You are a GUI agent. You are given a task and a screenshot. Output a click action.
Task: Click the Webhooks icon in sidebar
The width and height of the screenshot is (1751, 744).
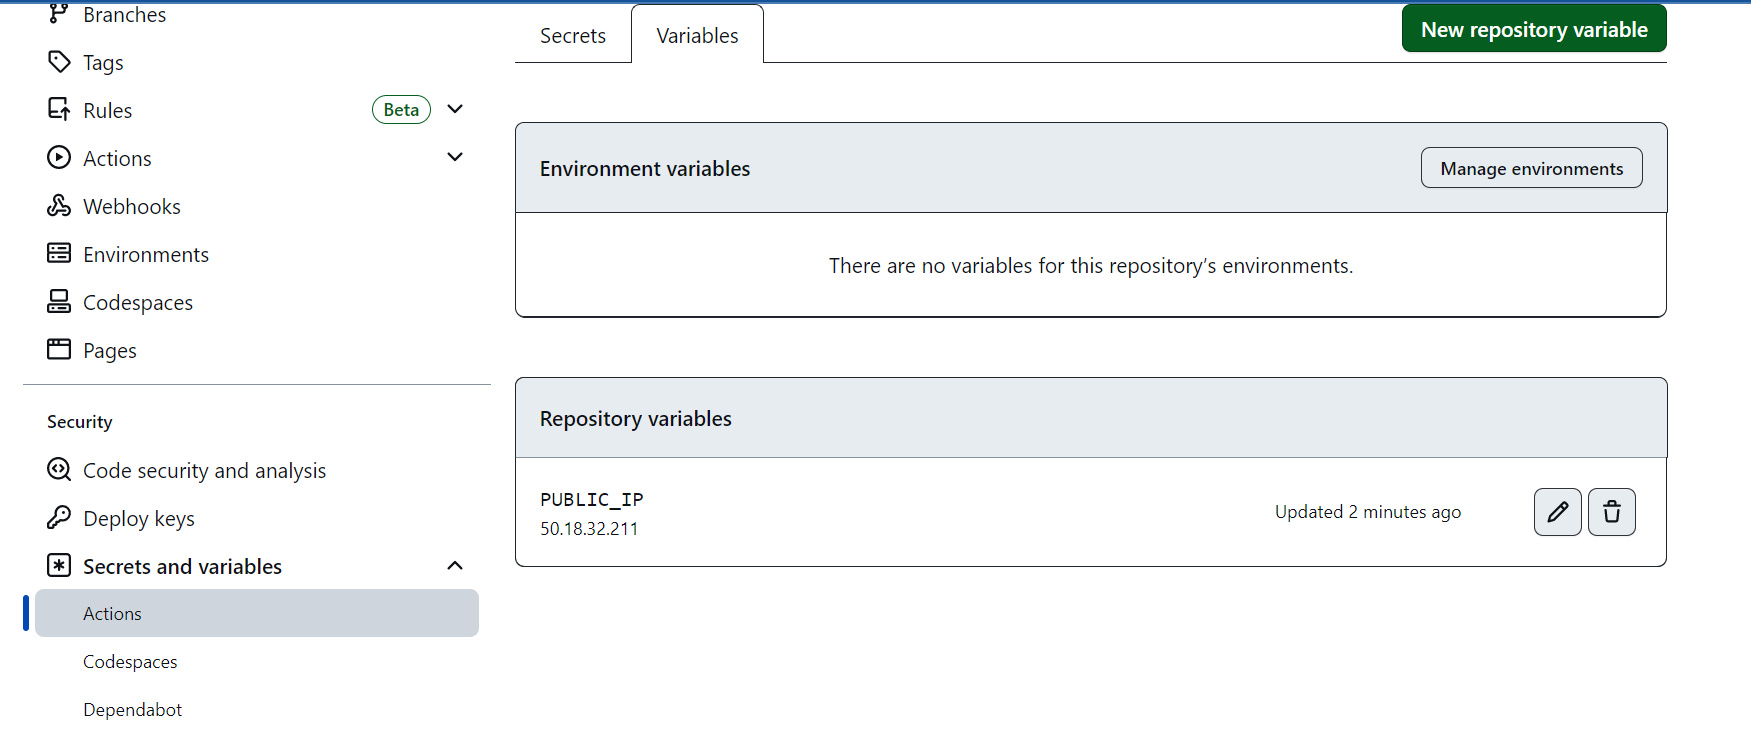(59, 206)
